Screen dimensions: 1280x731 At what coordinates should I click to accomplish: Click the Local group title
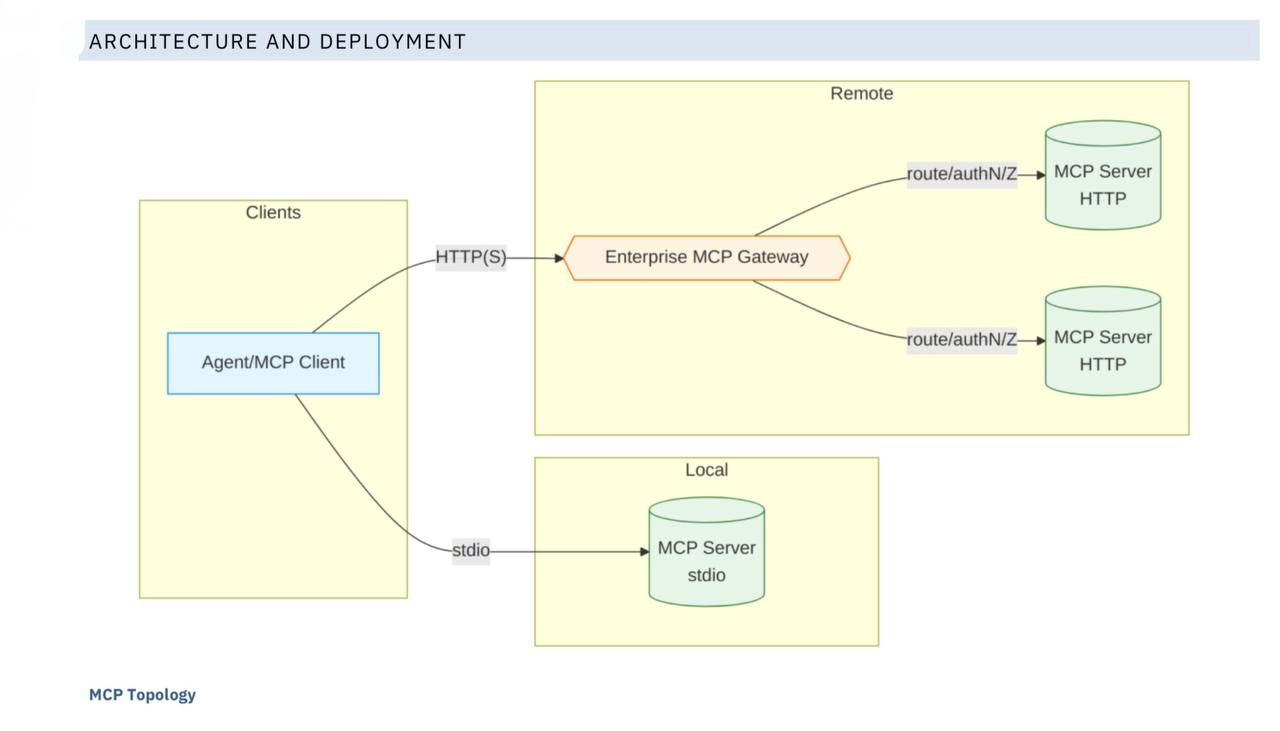[x=706, y=470]
